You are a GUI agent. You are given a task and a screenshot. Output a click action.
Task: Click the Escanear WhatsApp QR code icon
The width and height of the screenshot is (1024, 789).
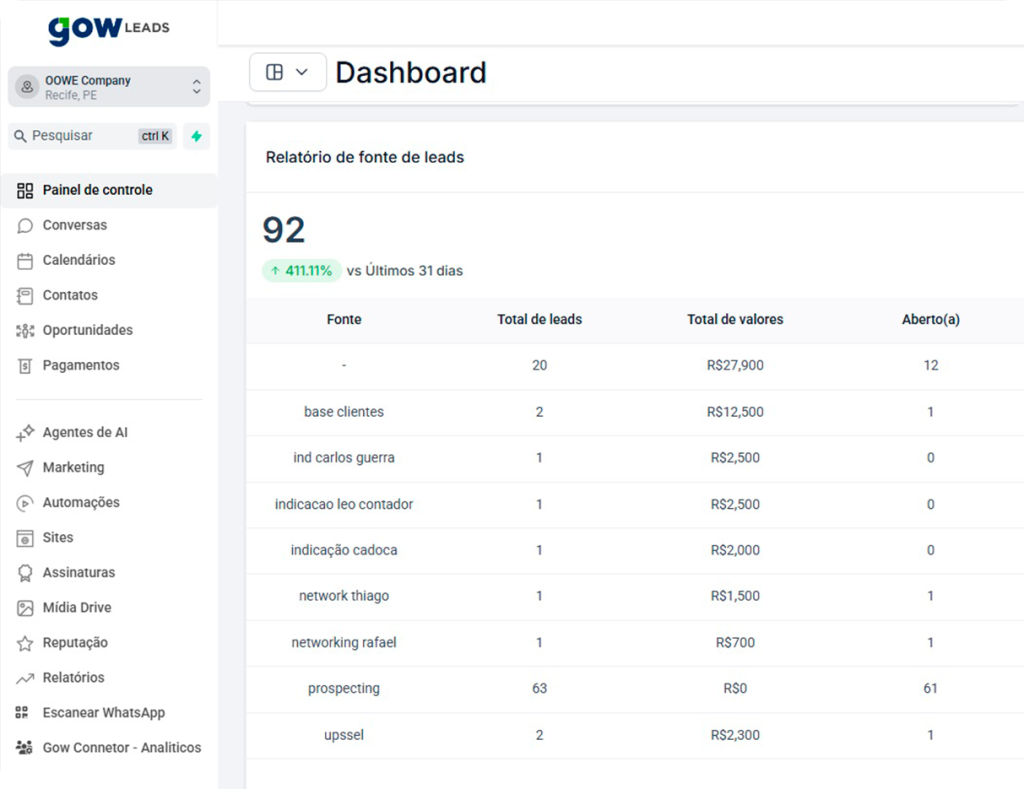tap(23, 713)
